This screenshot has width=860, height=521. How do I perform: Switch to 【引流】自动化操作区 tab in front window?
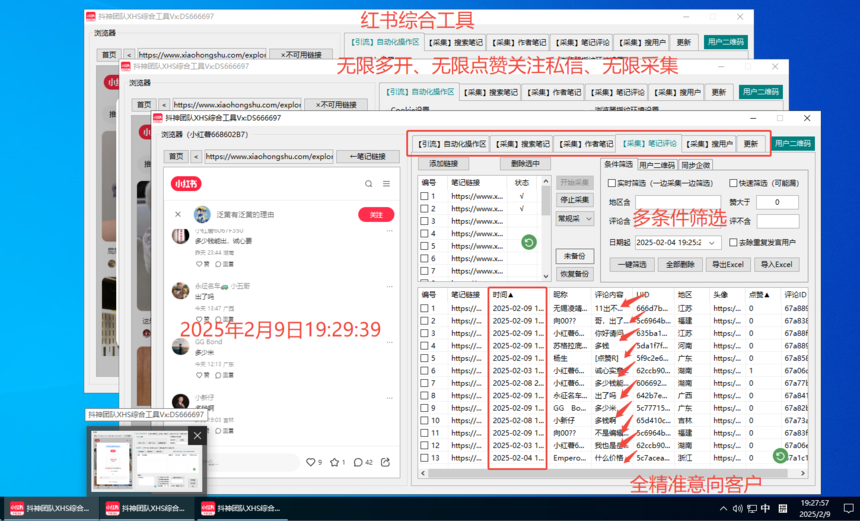point(451,144)
